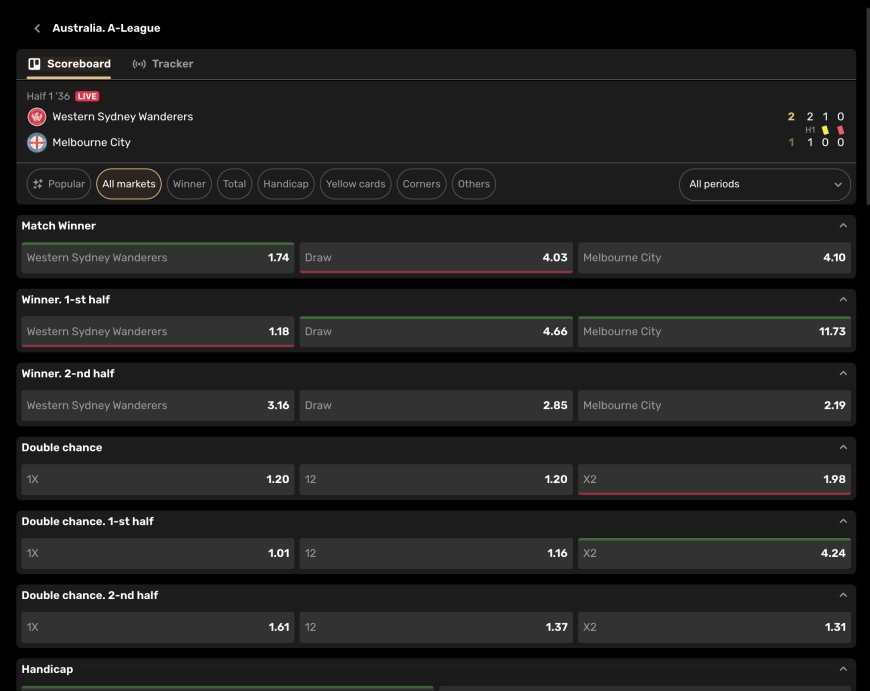Pick first half Draw at 4.66
Viewport: 870px width, 691px height.
tap(436, 331)
